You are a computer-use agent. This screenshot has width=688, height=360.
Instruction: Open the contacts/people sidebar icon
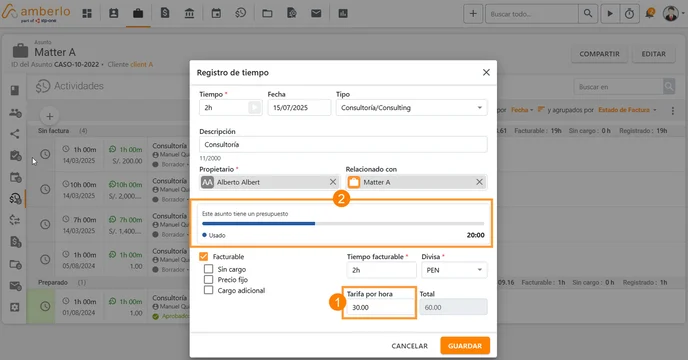point(15,113)
